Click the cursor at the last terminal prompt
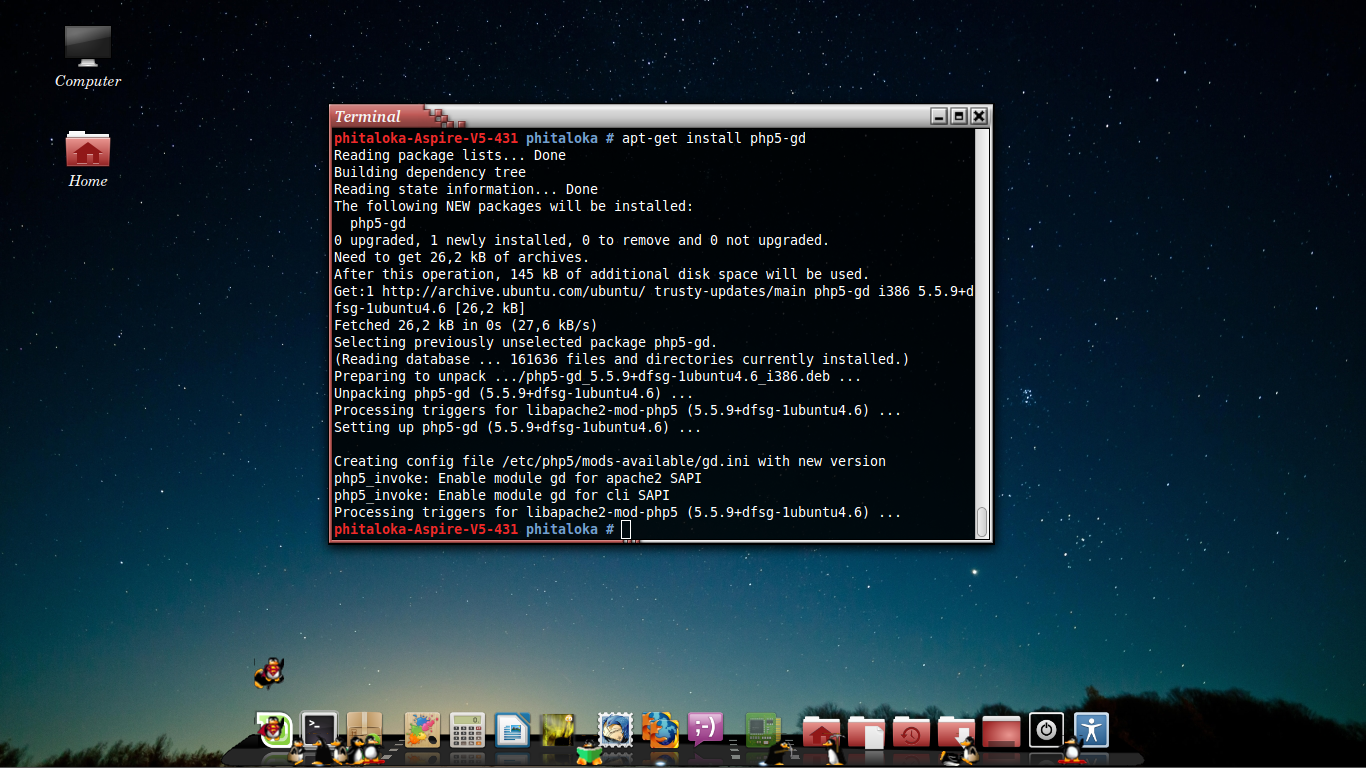This screenshot has width=1366, height=768. [x=626, y=529]
